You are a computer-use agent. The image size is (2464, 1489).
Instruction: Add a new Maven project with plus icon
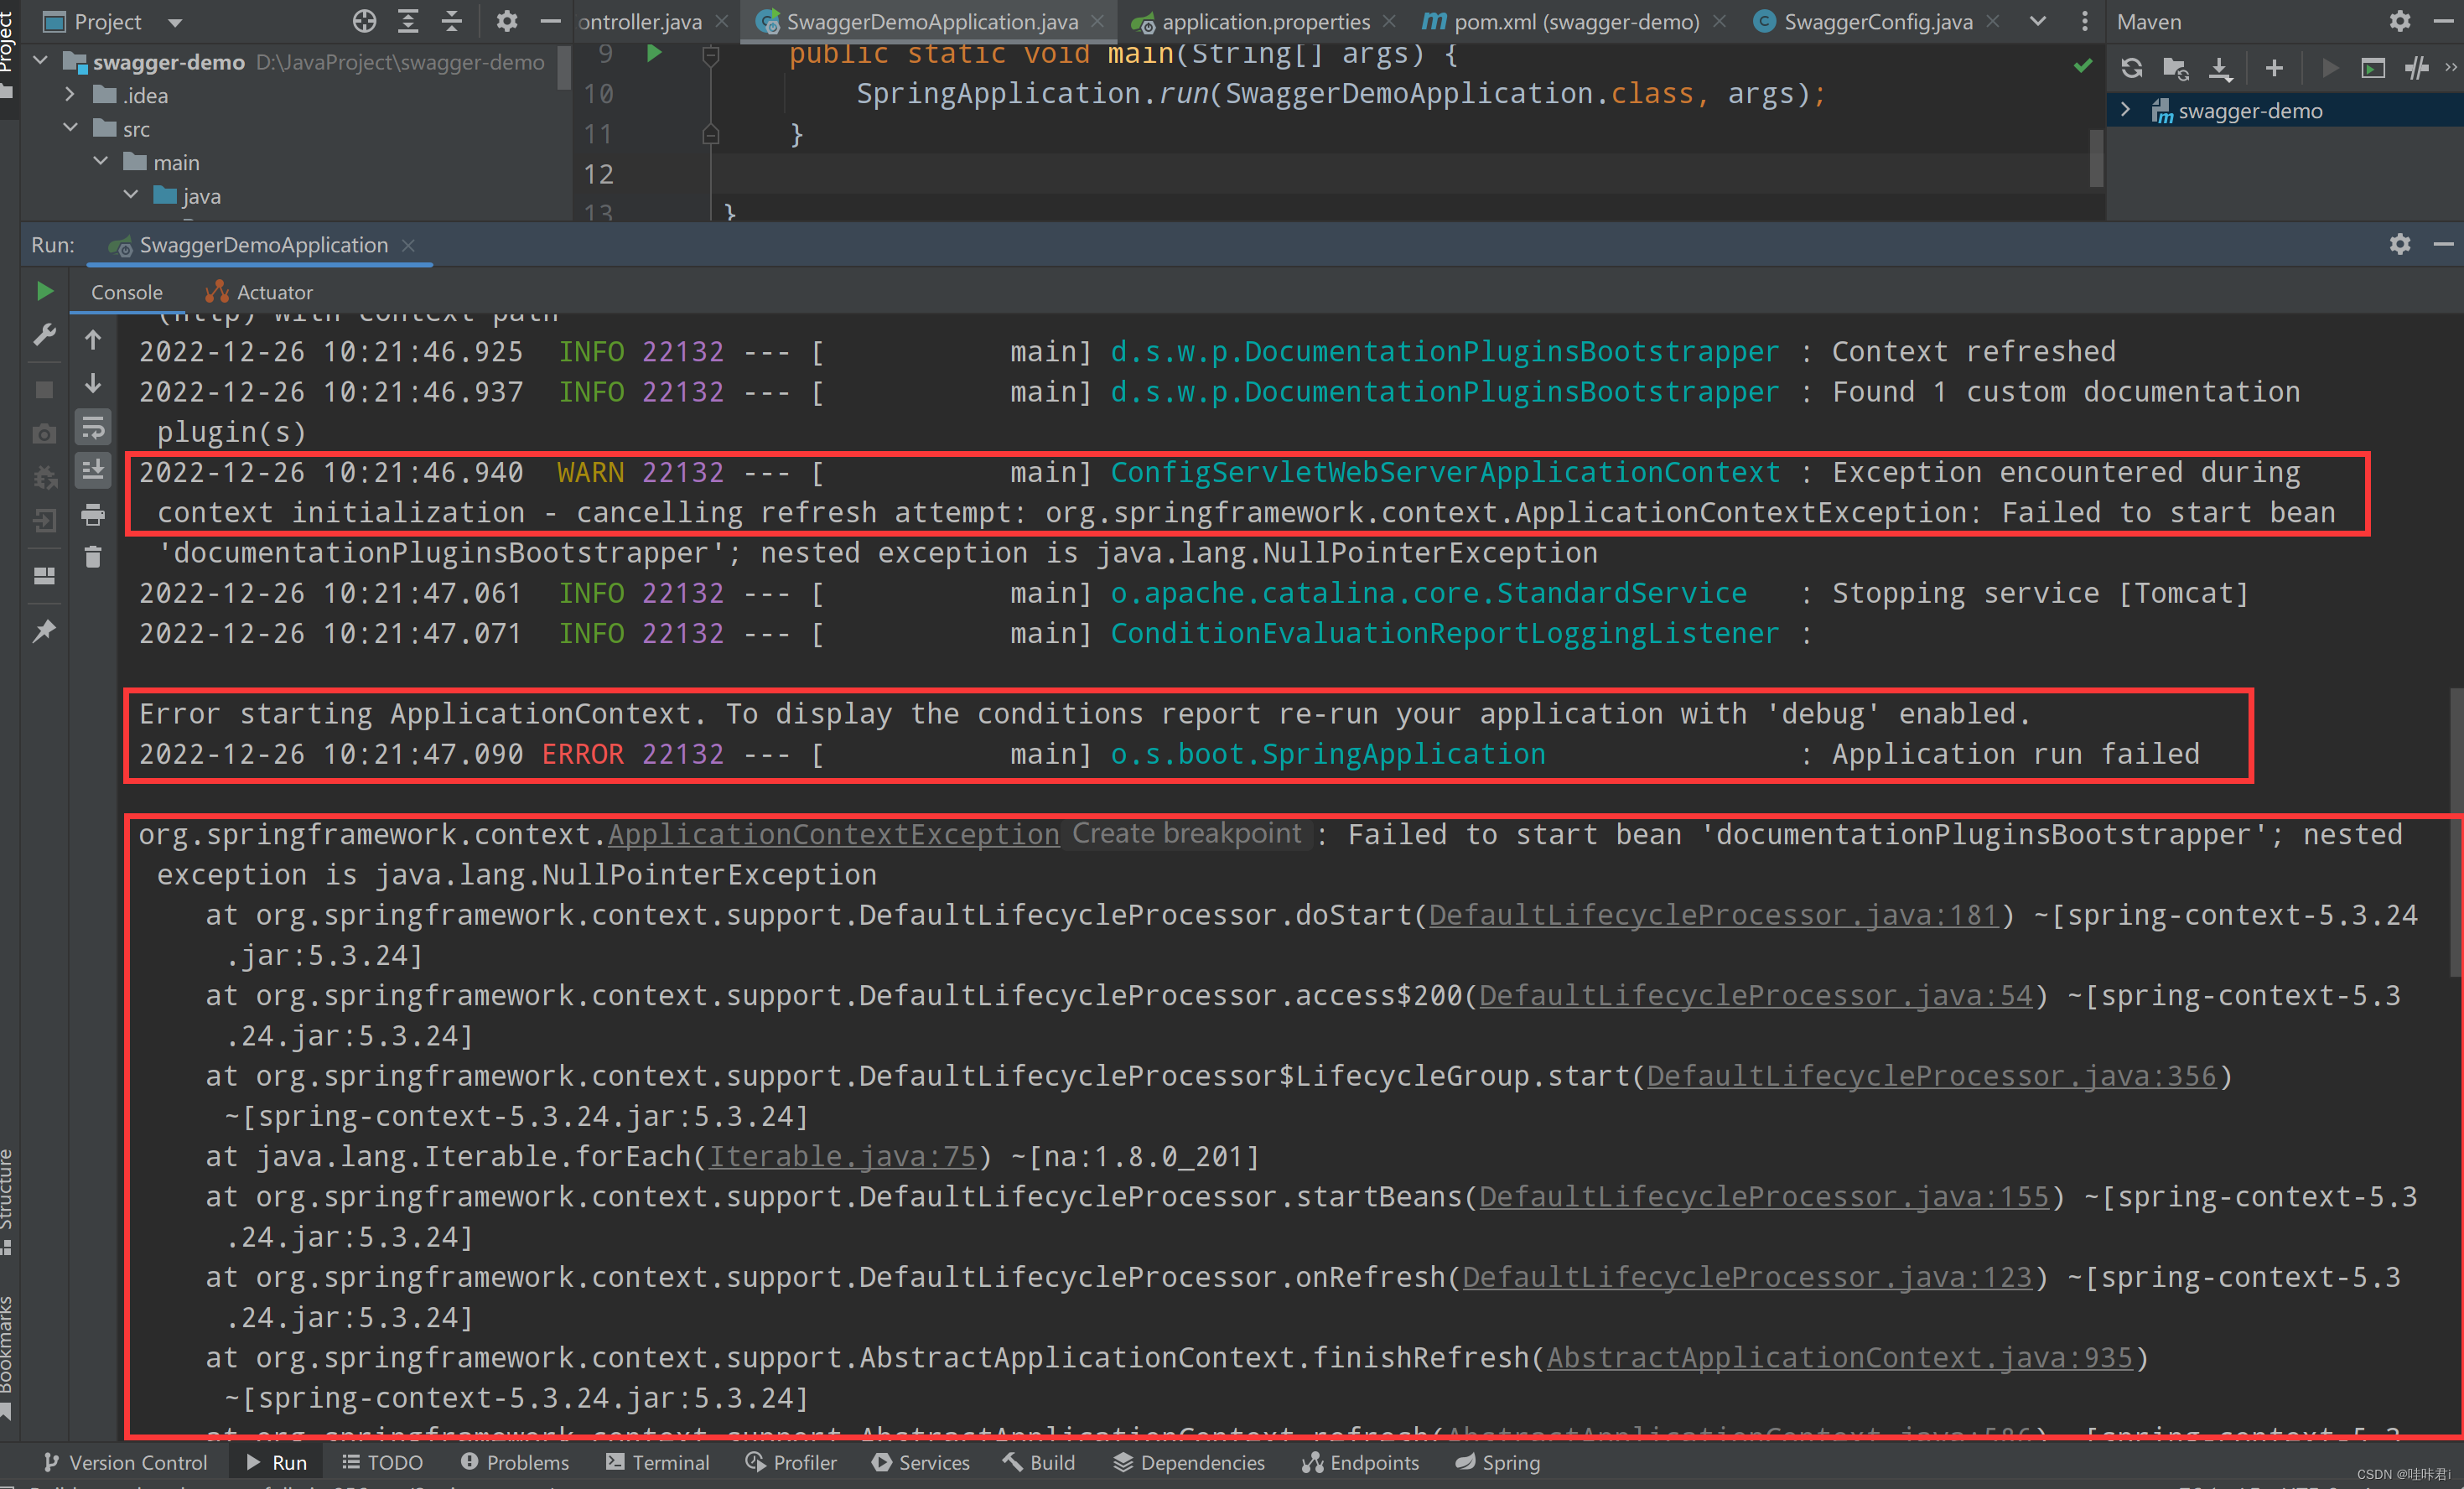2274,68
